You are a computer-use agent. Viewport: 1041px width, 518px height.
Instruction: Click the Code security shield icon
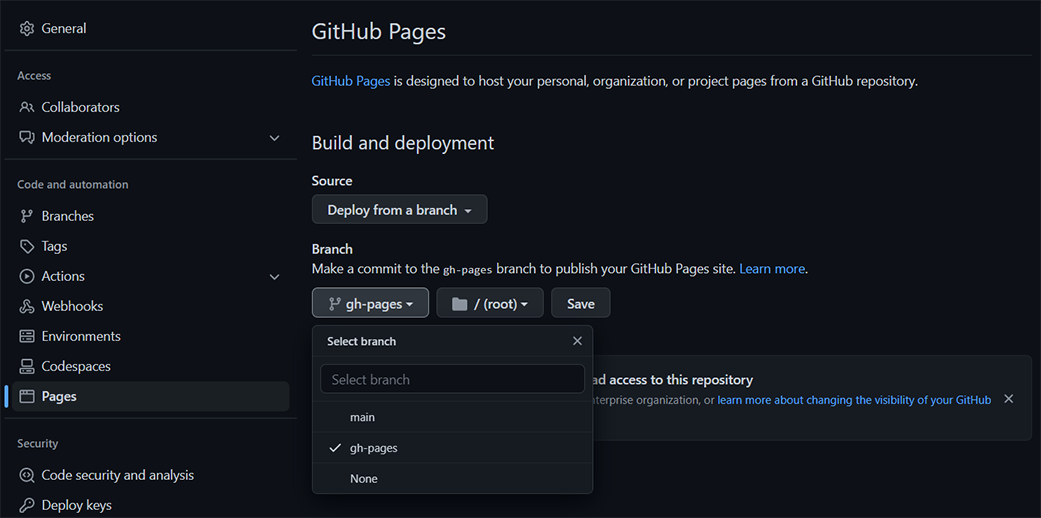27,475
